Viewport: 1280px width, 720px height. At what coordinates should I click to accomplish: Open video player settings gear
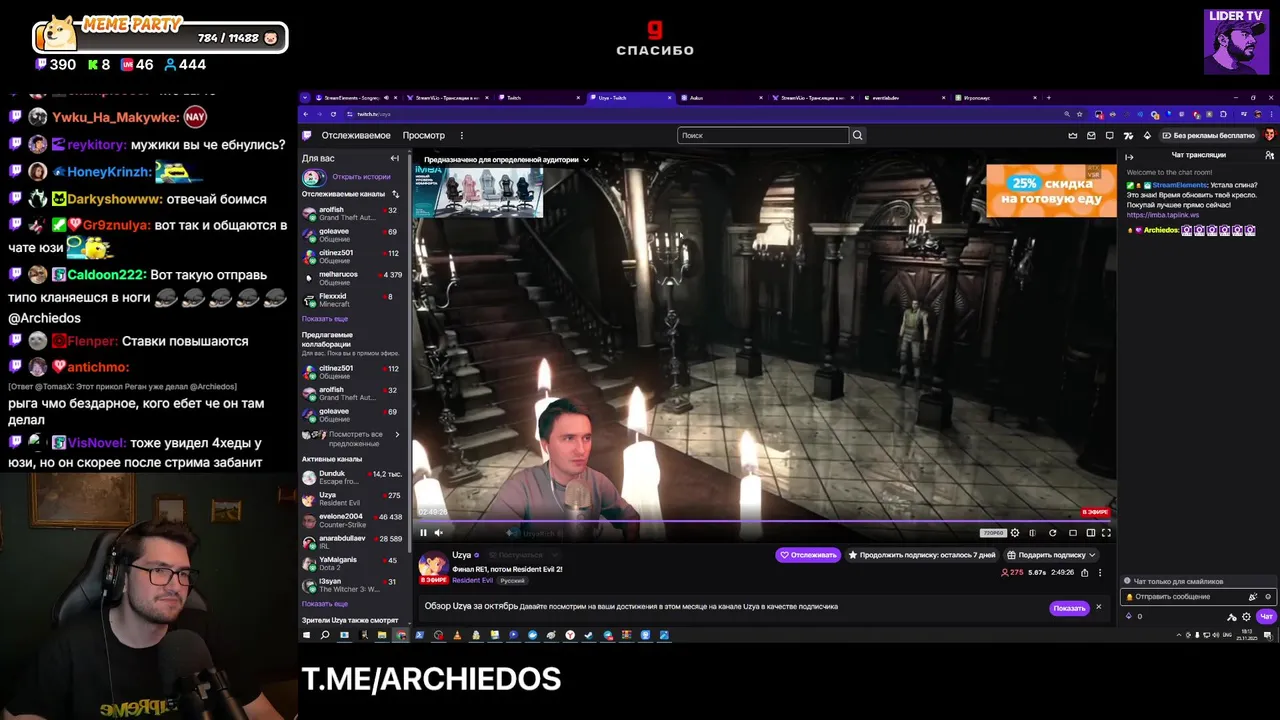tap(1015, 533)
